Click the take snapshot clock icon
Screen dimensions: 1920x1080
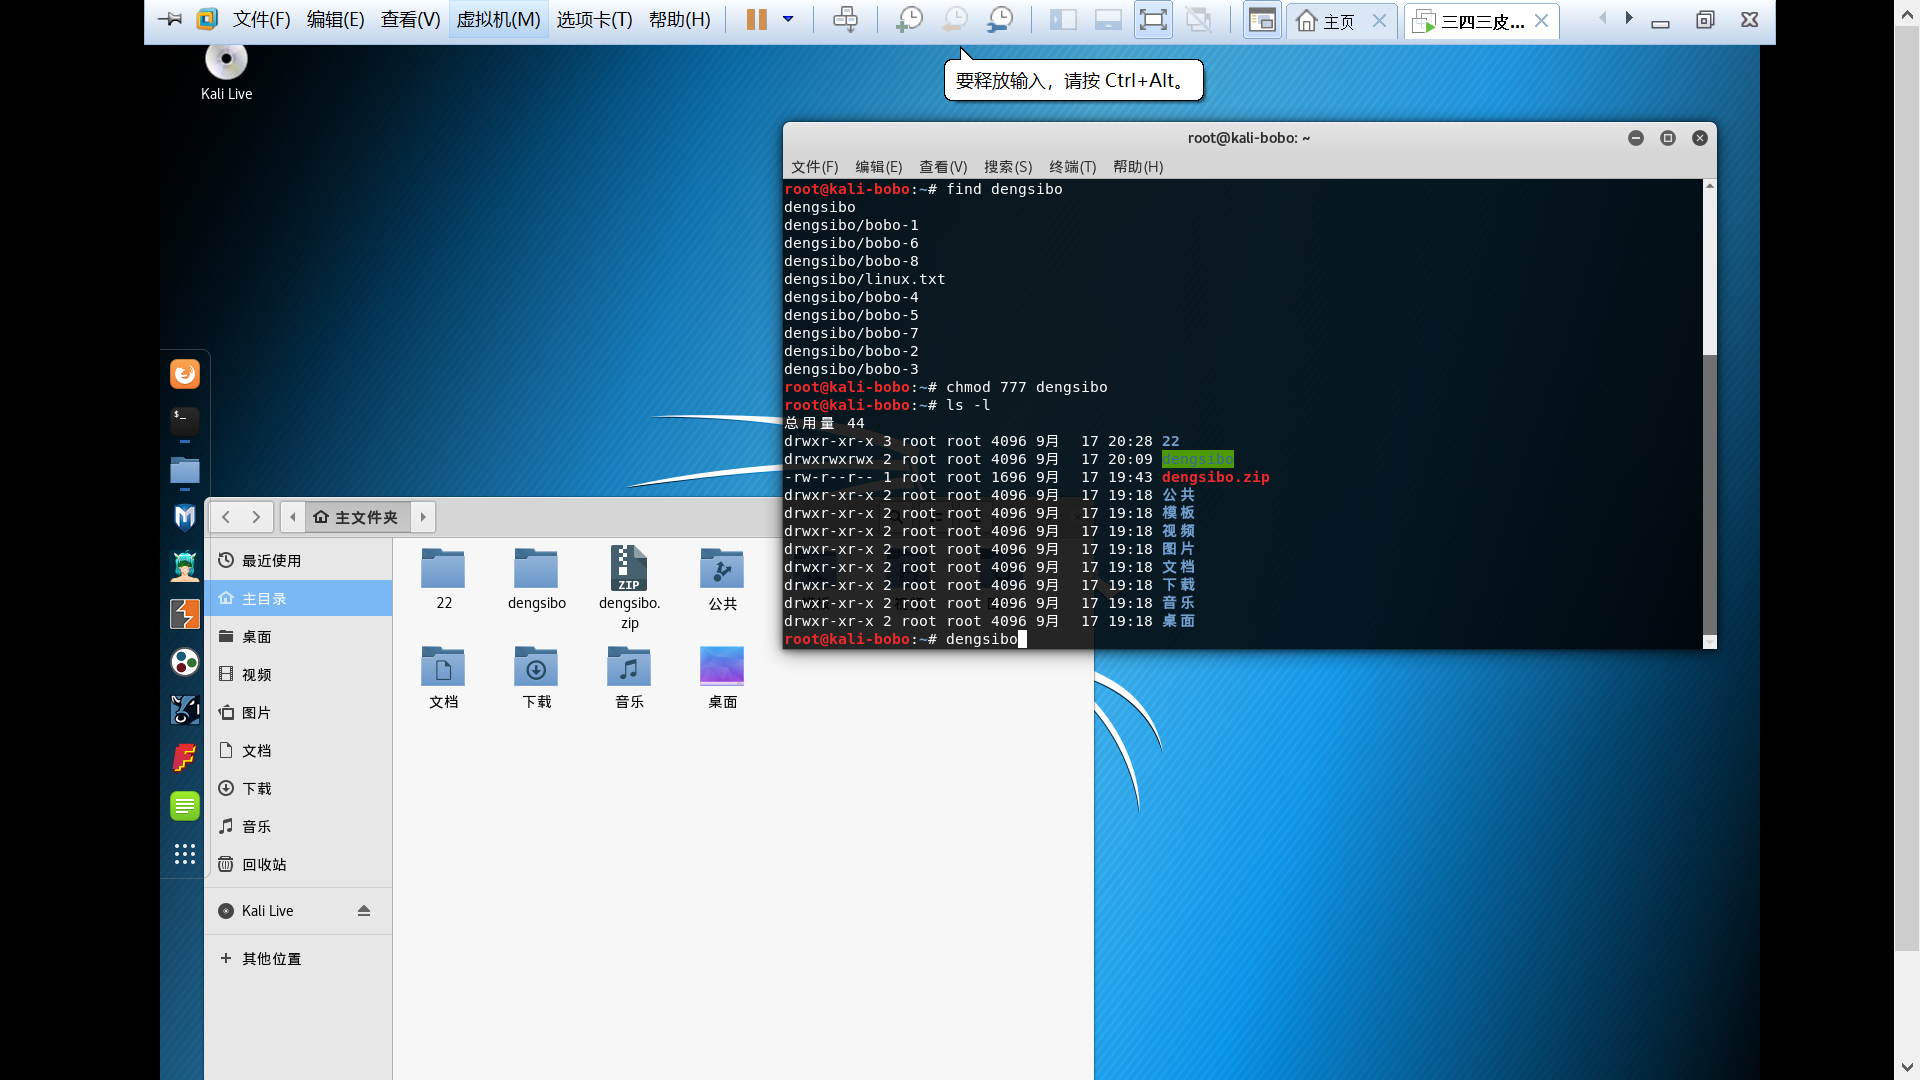(x=909, y=20)
